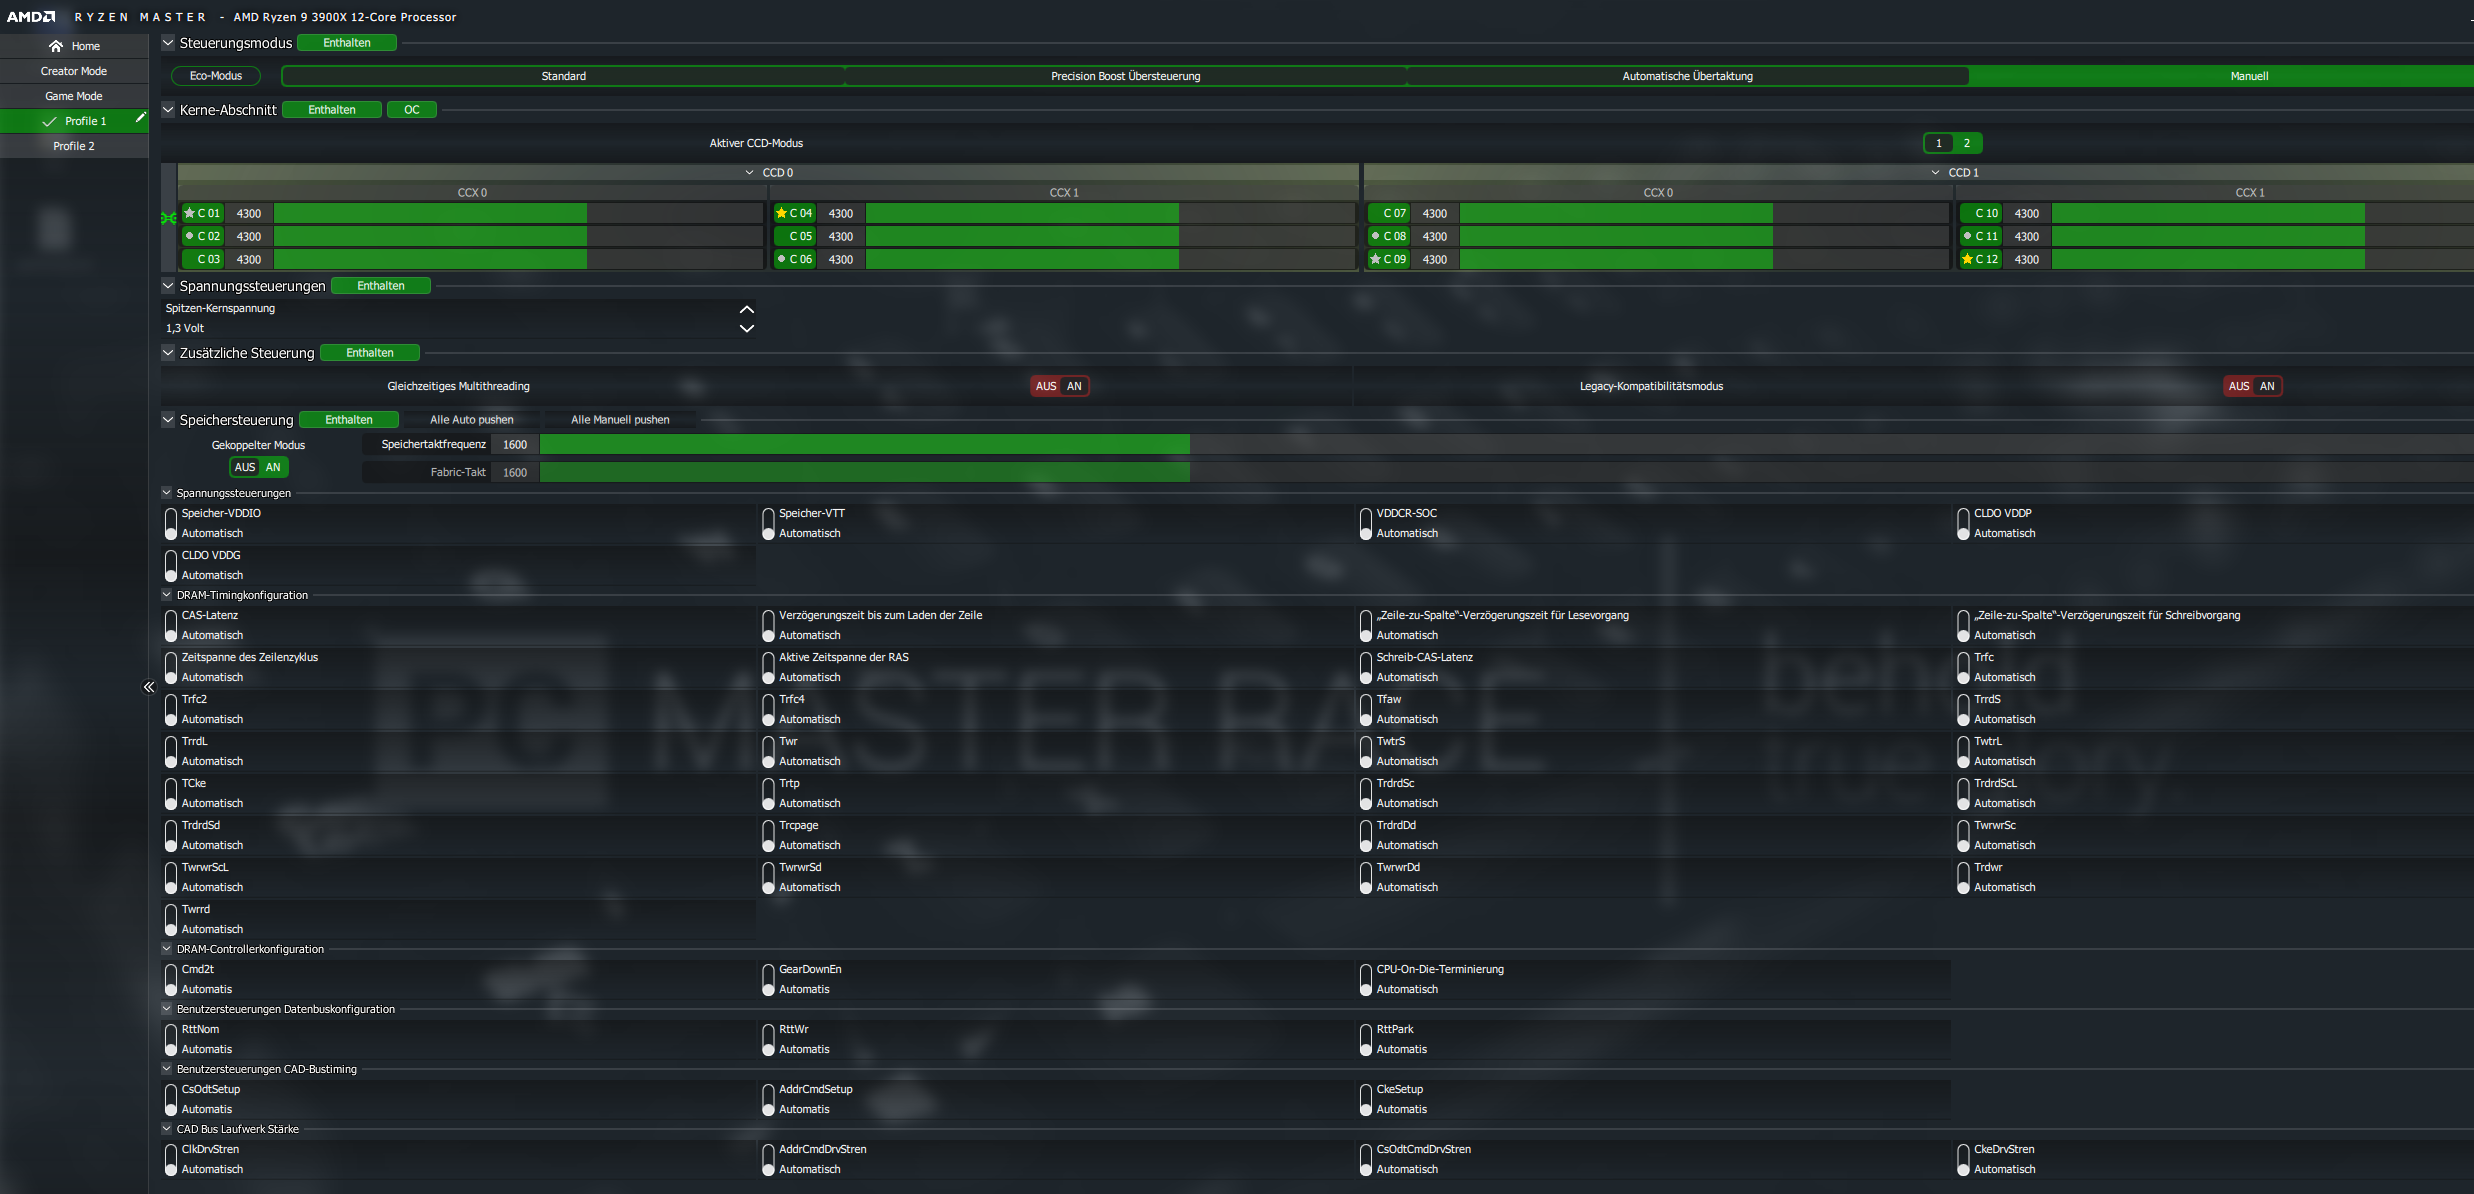Collapse the DRAM-Timingkonfiguration section
The width and height of the screenshot is (2474, 1194).
coord(167,595)
